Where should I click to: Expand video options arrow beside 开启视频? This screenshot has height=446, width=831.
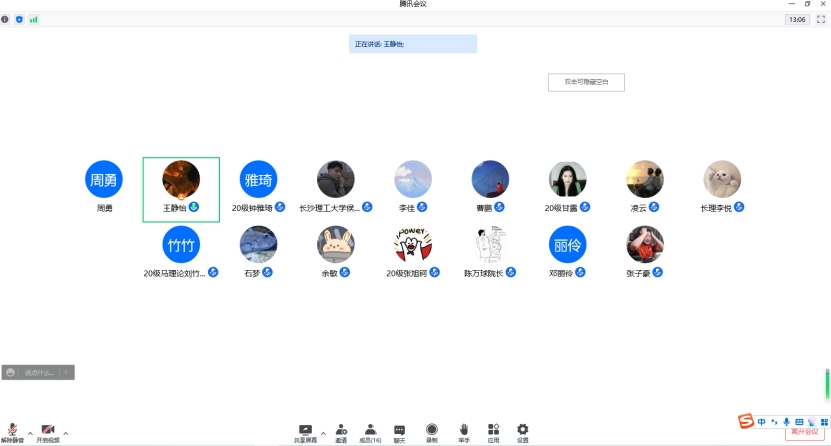tap(66, 433)
